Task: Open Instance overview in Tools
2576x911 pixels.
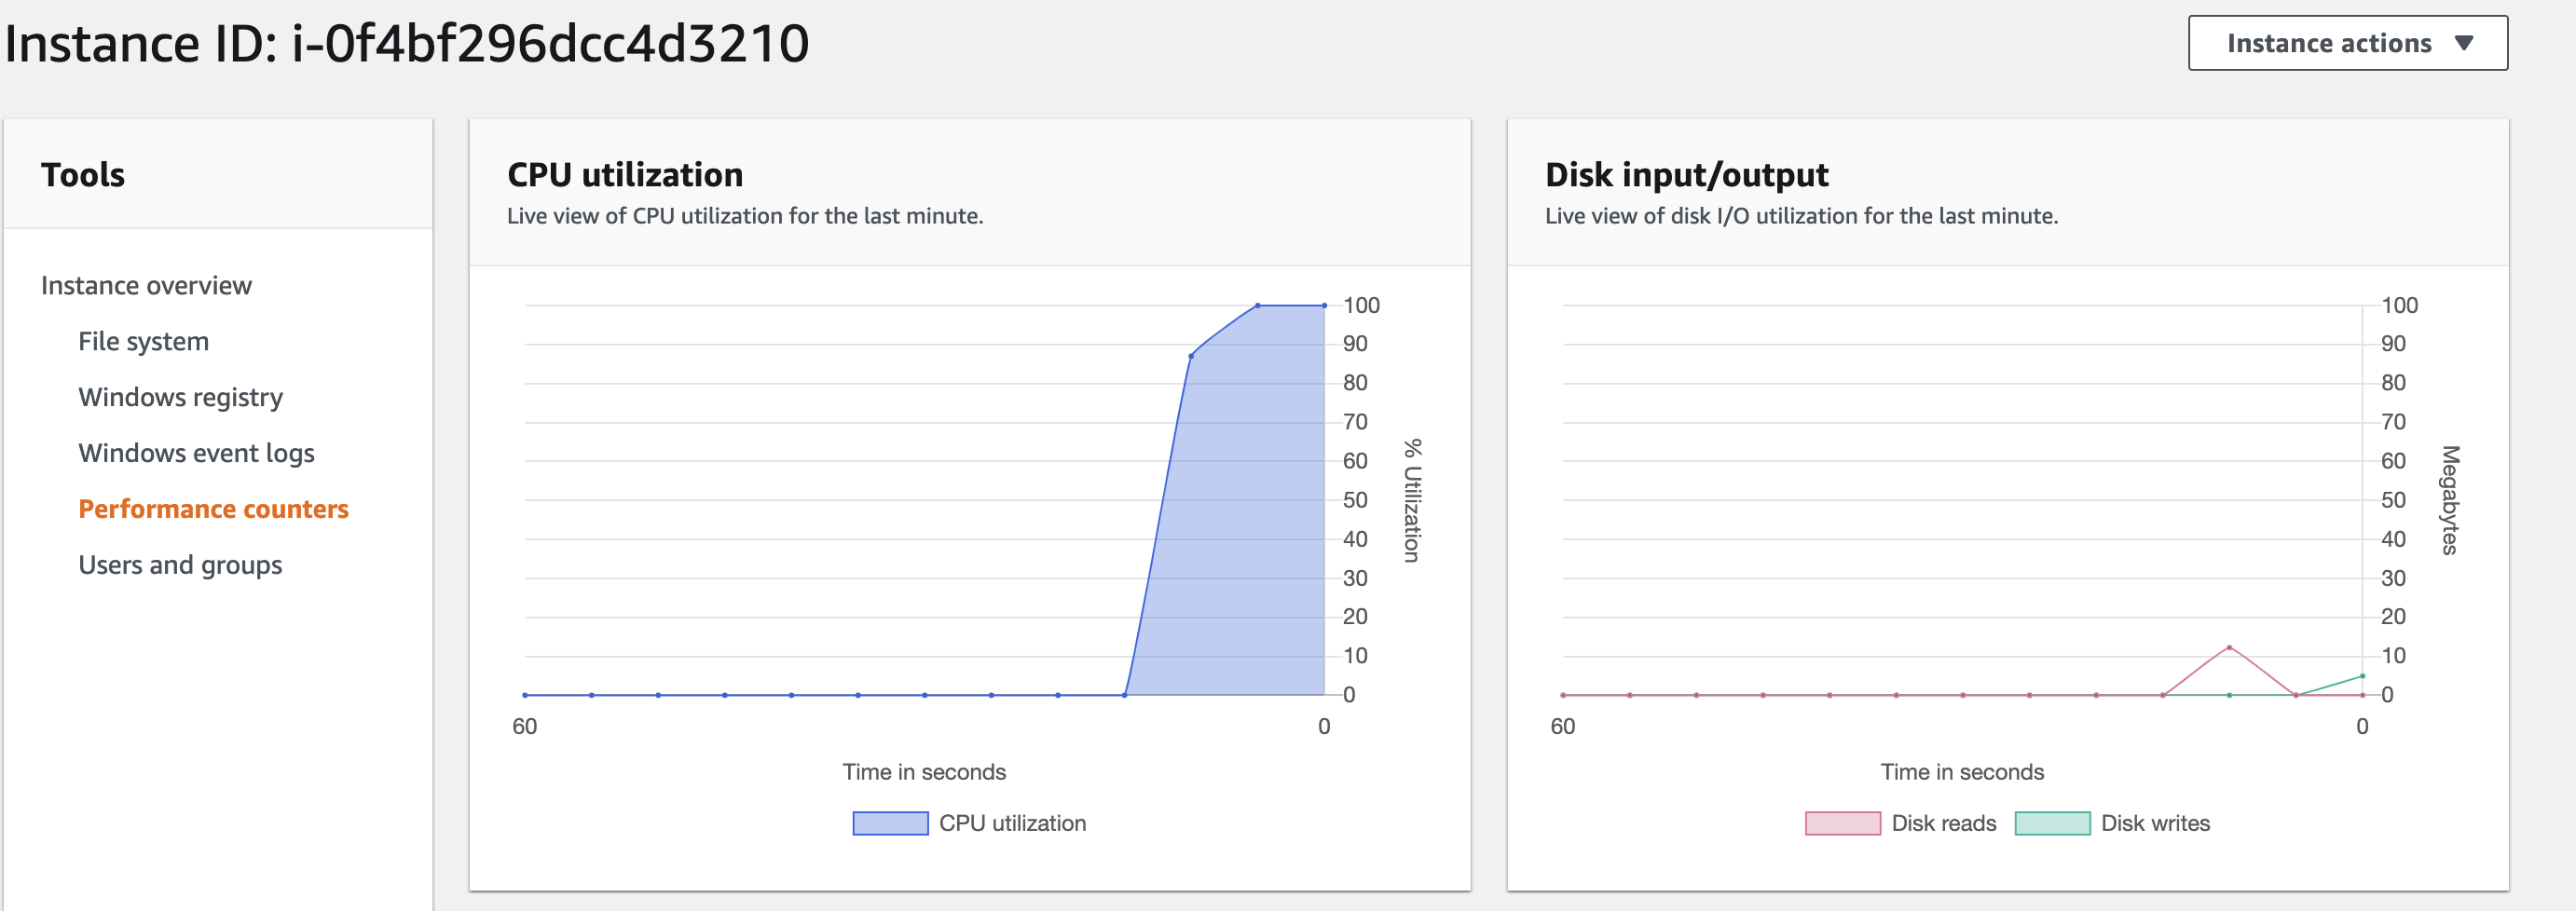Action: tap(146, 286)
